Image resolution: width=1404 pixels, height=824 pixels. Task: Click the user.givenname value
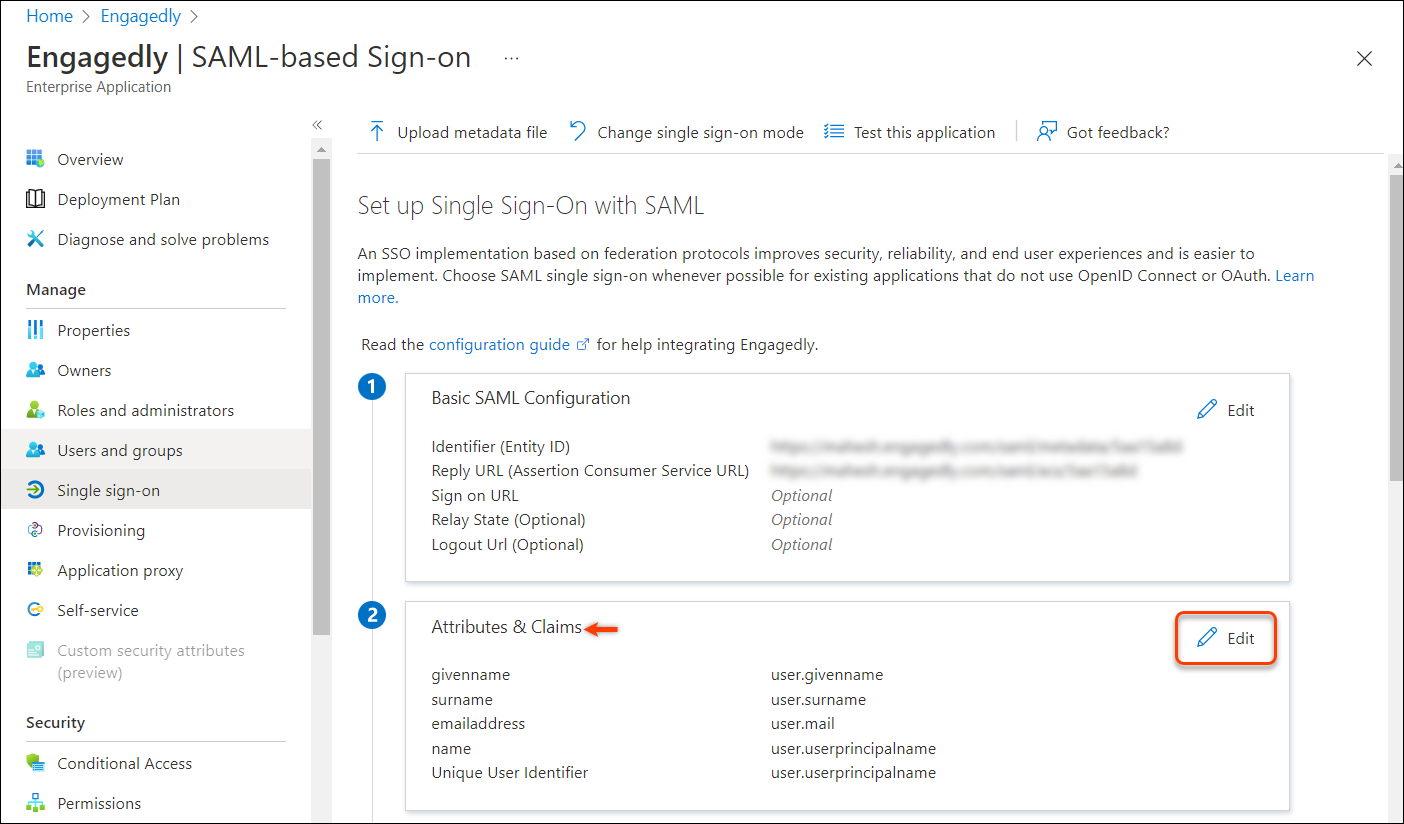(x=827, y=675)
